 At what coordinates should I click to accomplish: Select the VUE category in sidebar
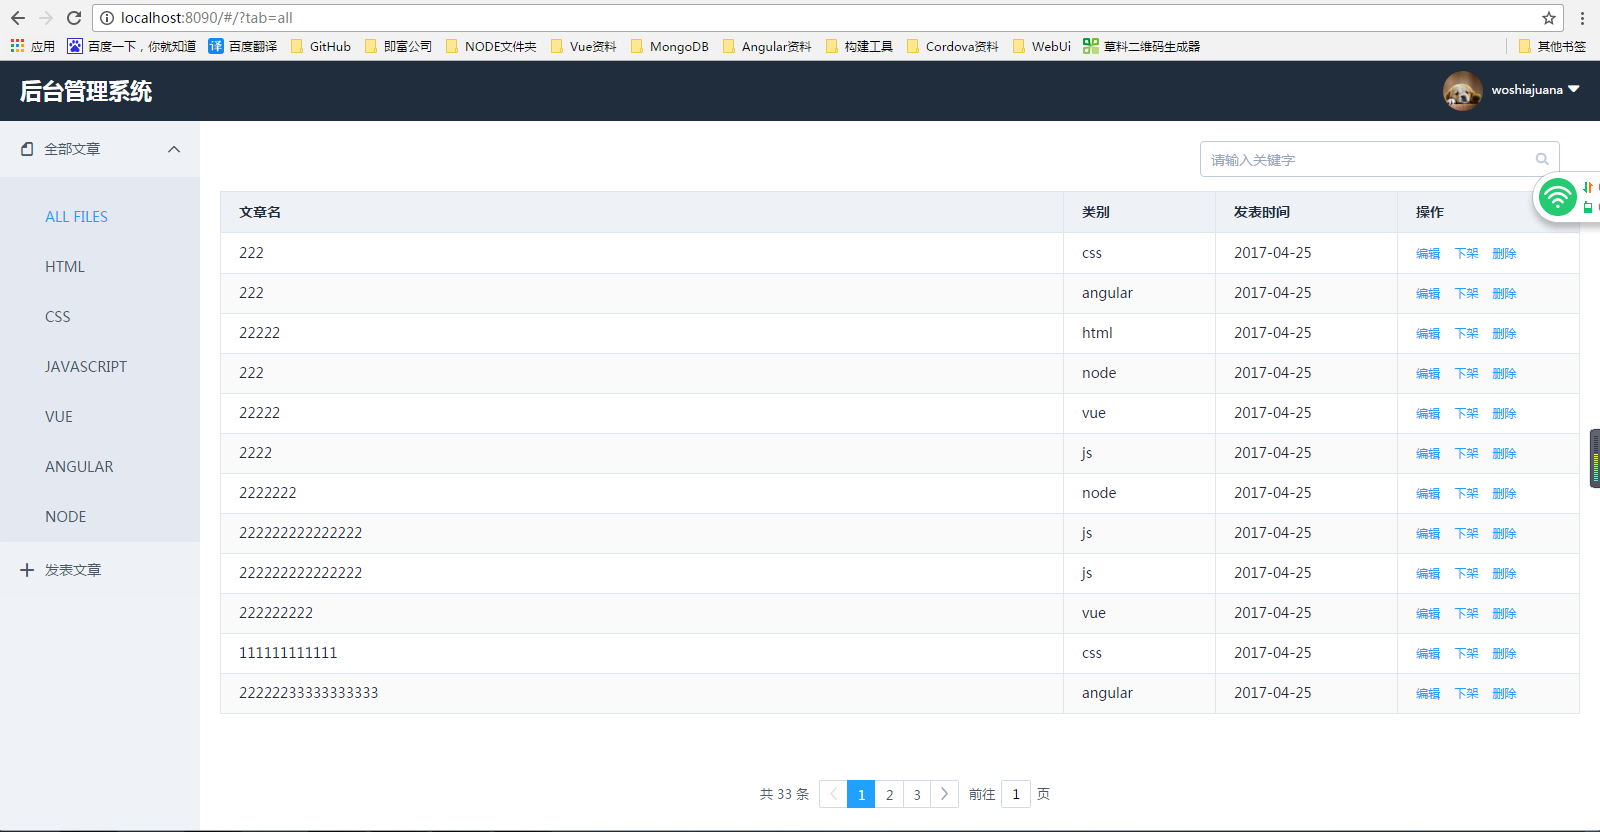pos(59,417)
